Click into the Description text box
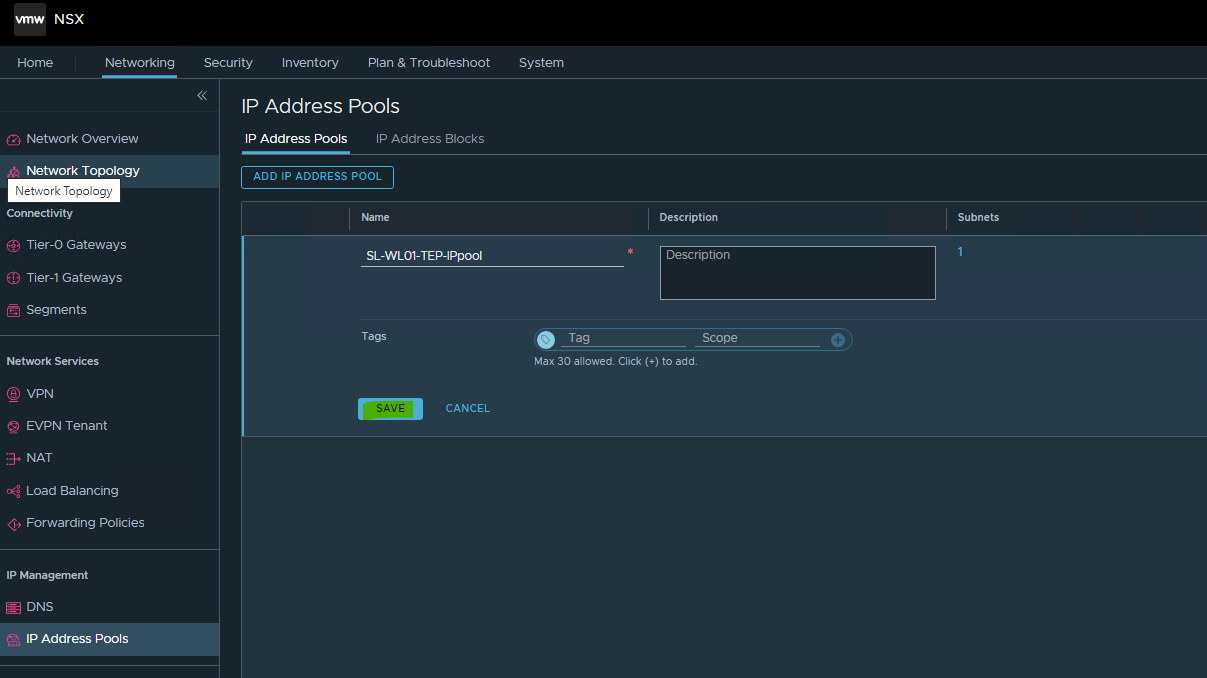The height and width of the screenshot is (678, 1207). 797,273
